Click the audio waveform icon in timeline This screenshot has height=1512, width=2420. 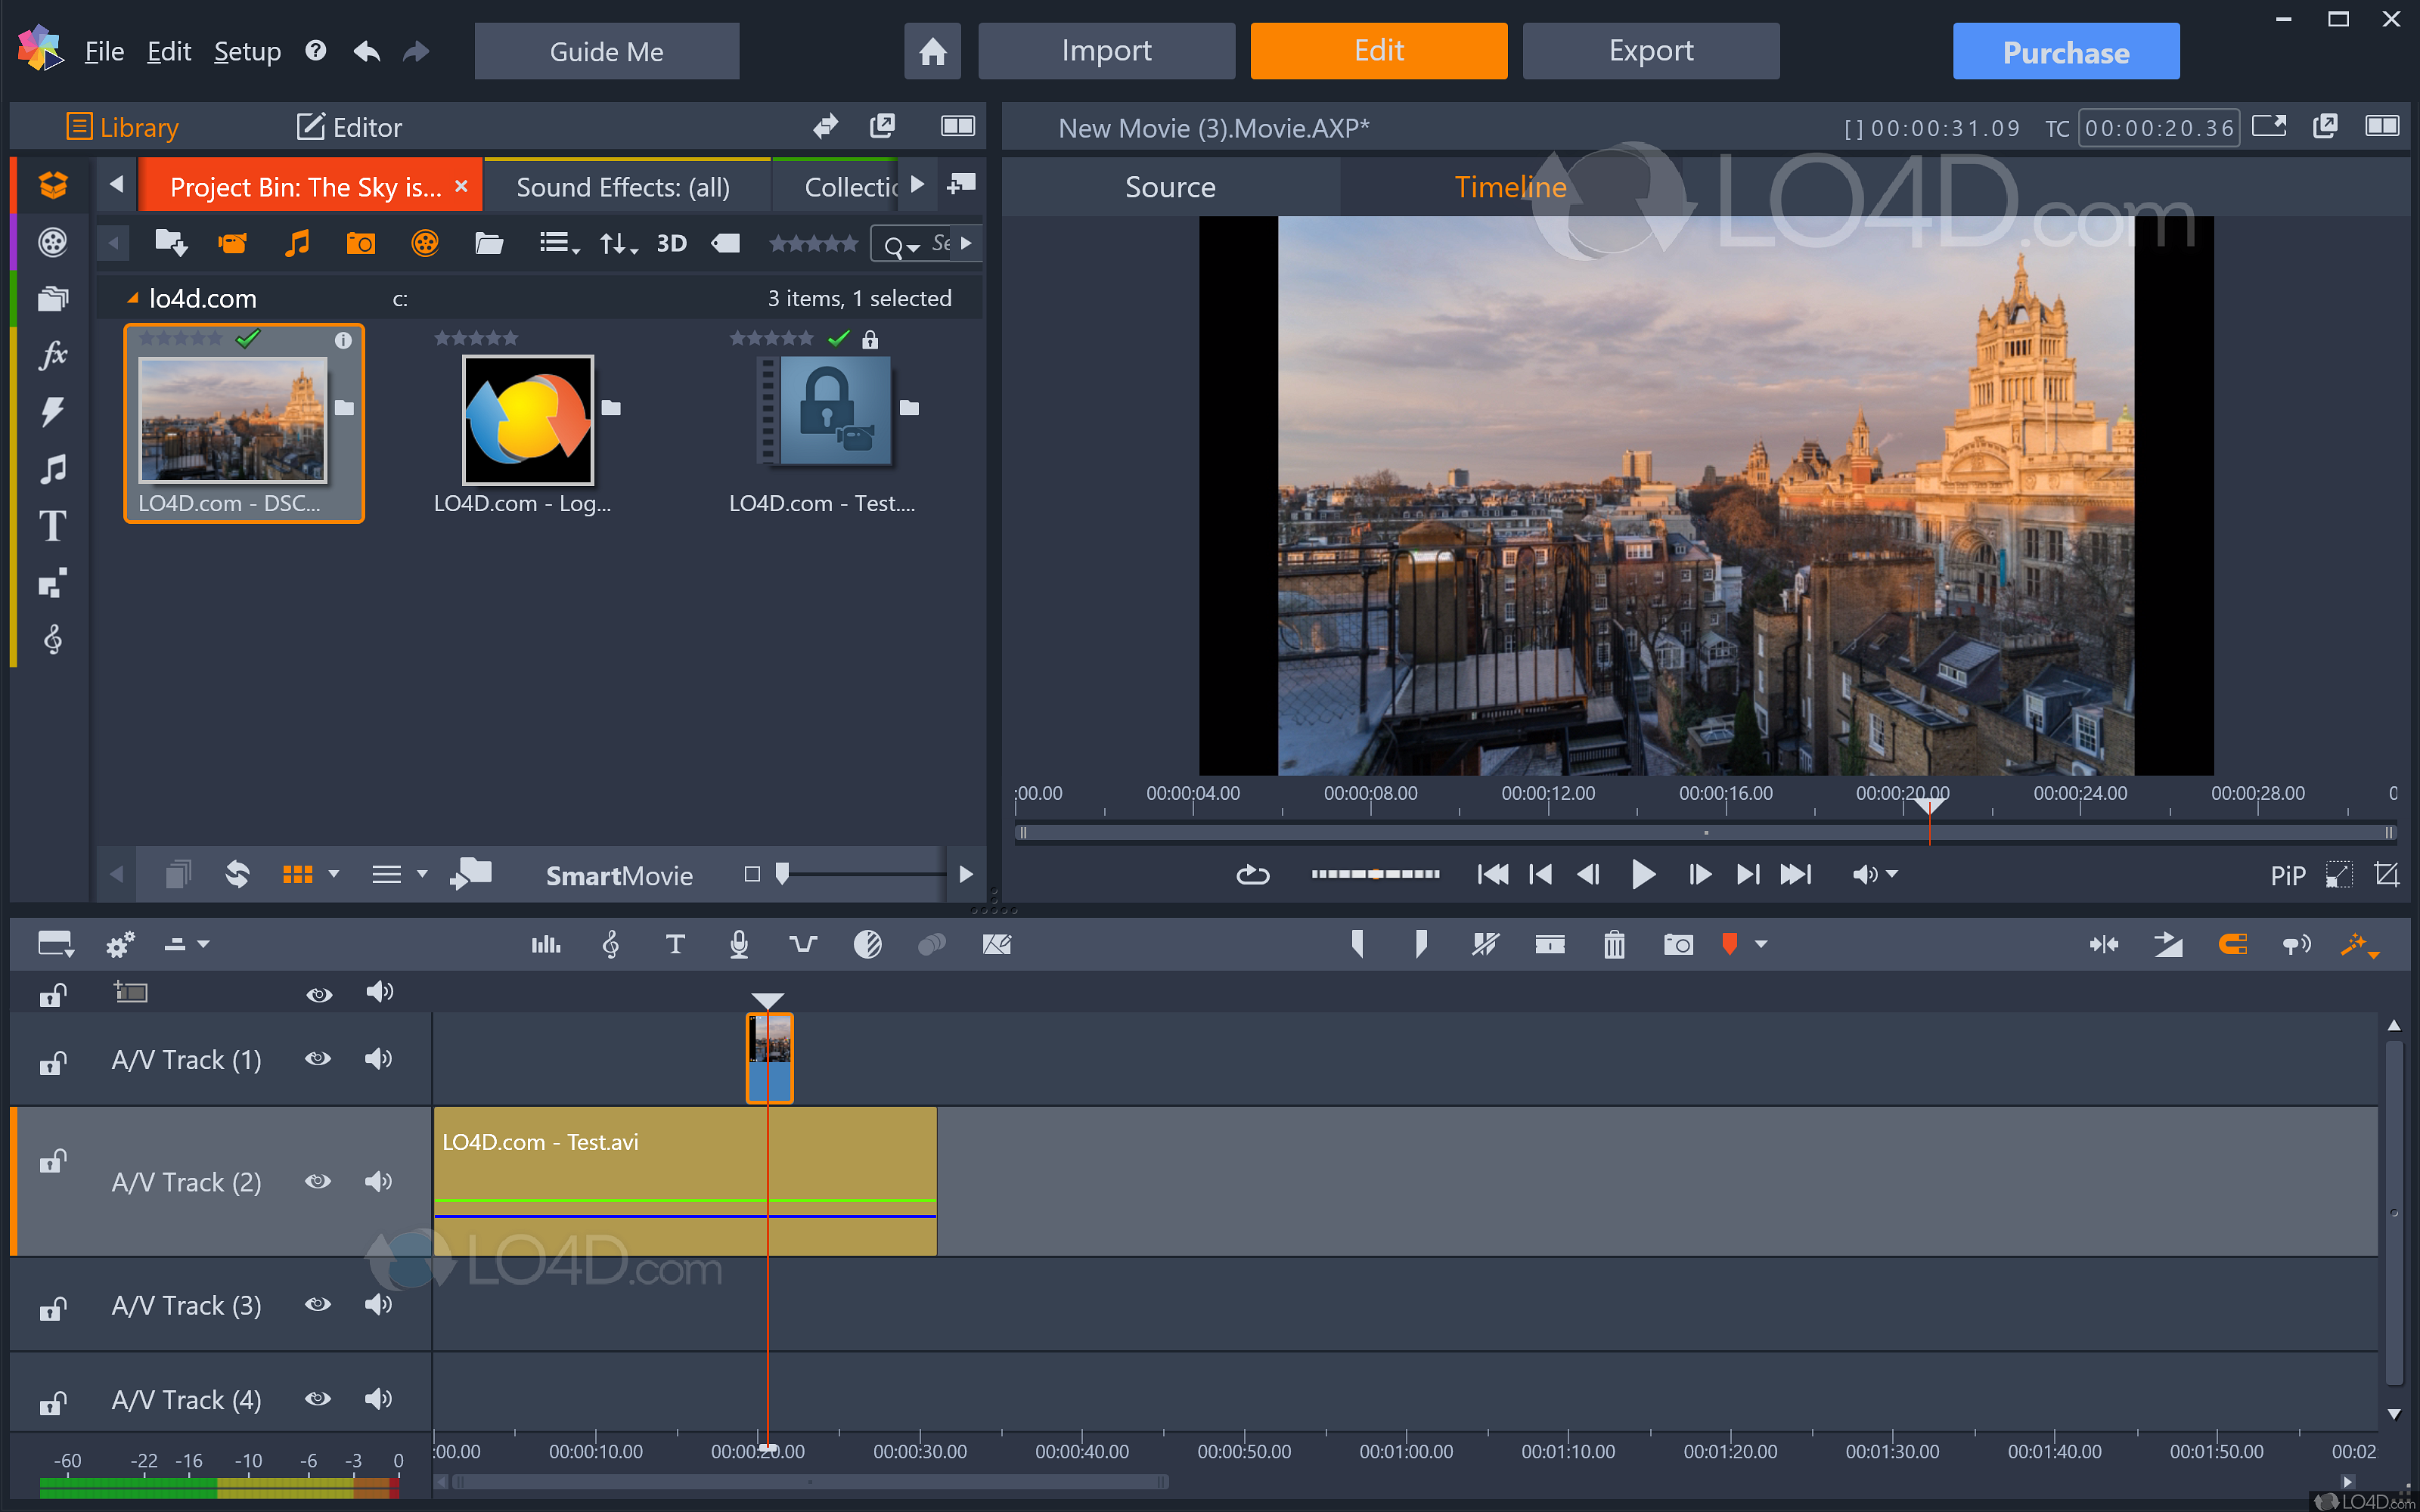point(545,944)
